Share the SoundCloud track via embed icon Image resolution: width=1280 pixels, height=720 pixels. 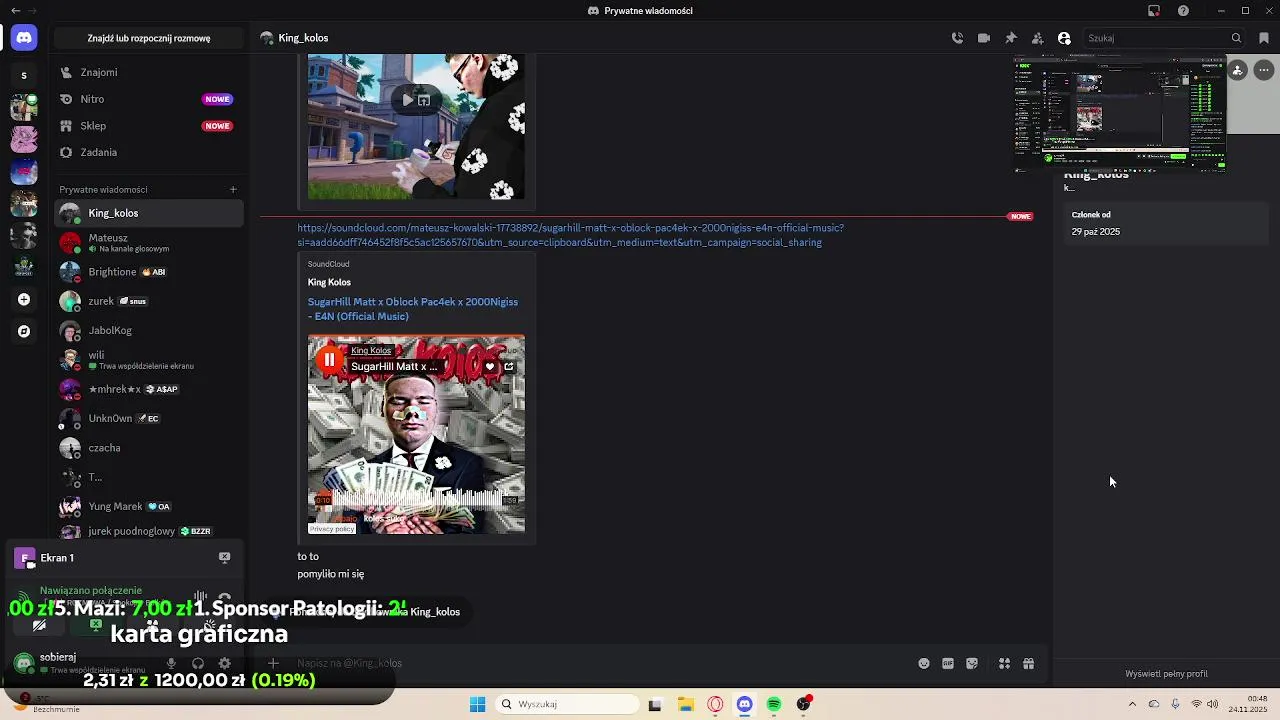point(509,367)
